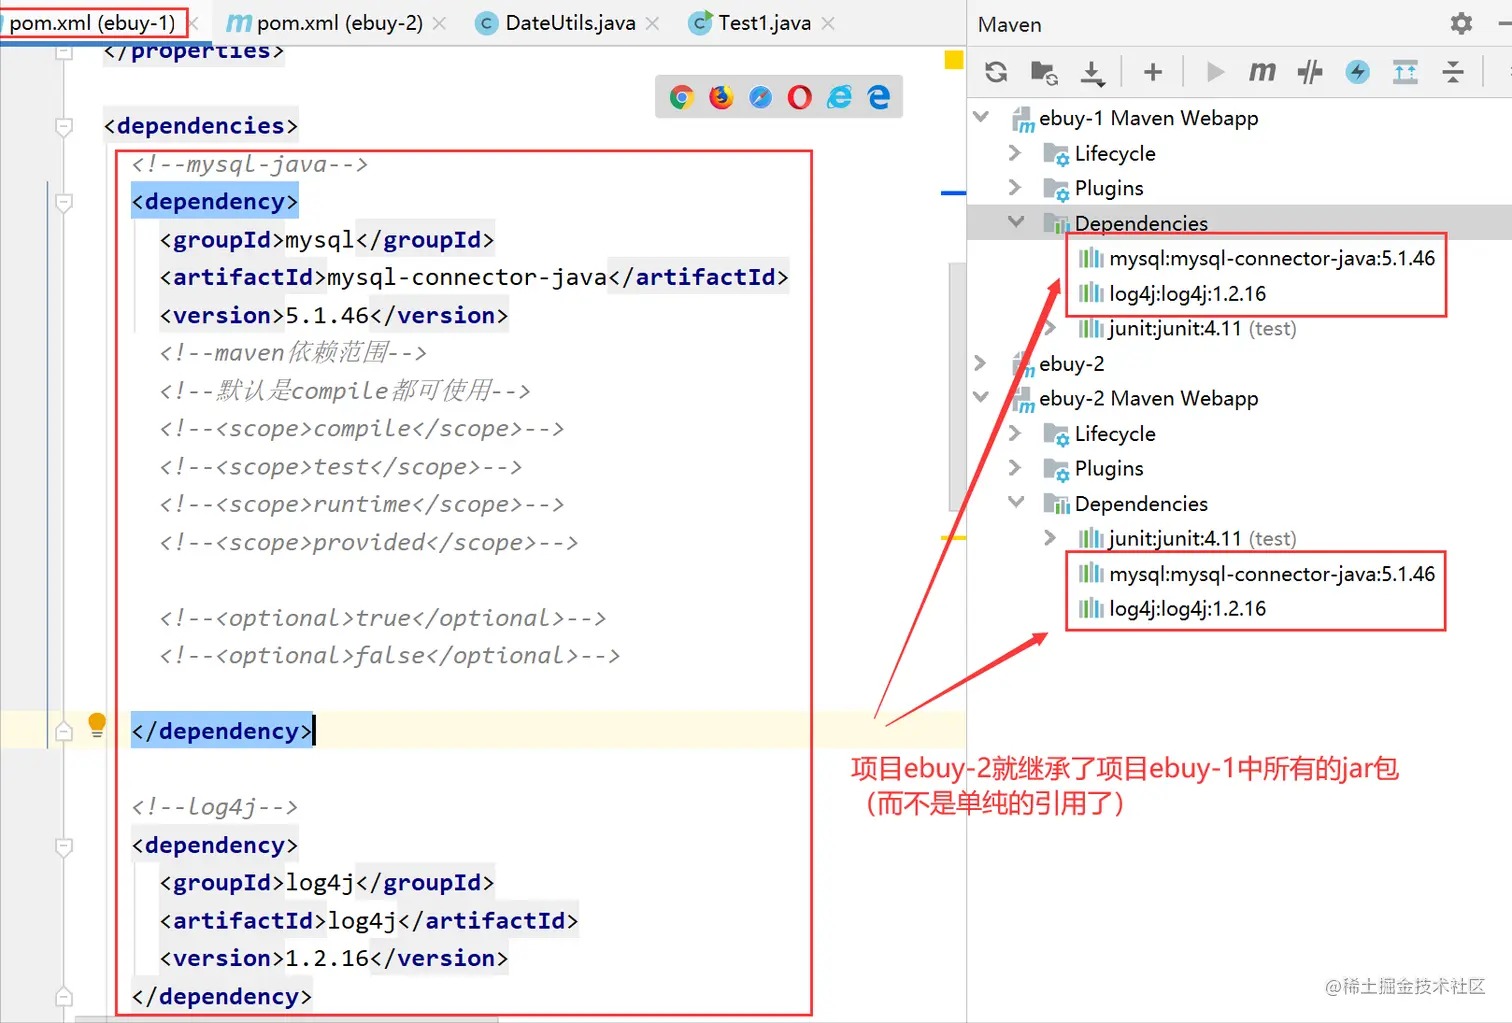This screenshot has height=1023, width=1512.
Task: Collapse Dependencies under ebuy-1 Maven Webapp
Action: (1016, 222)
